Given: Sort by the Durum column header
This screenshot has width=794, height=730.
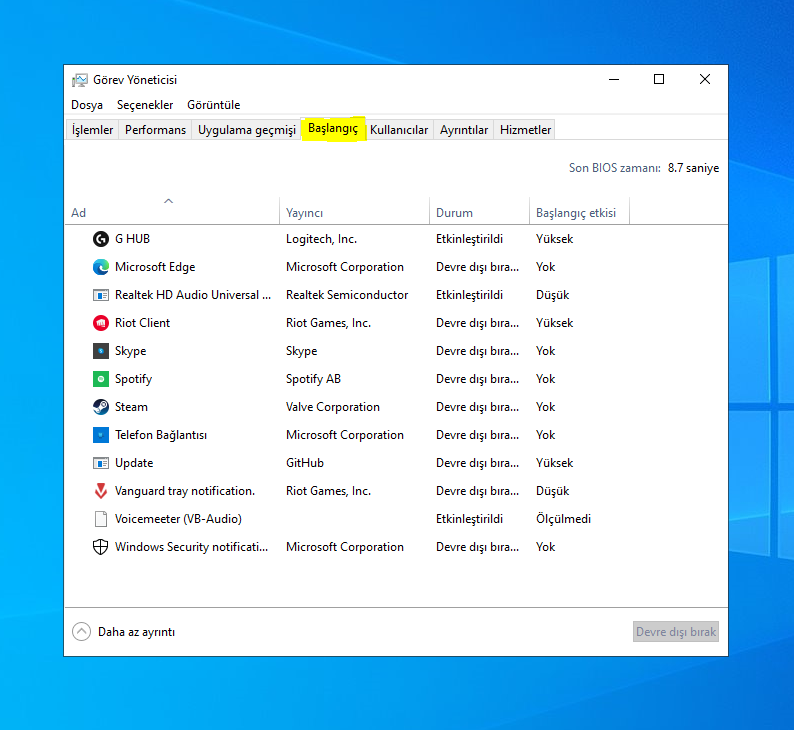Looking at the screenshot, I should click(479, 211).
